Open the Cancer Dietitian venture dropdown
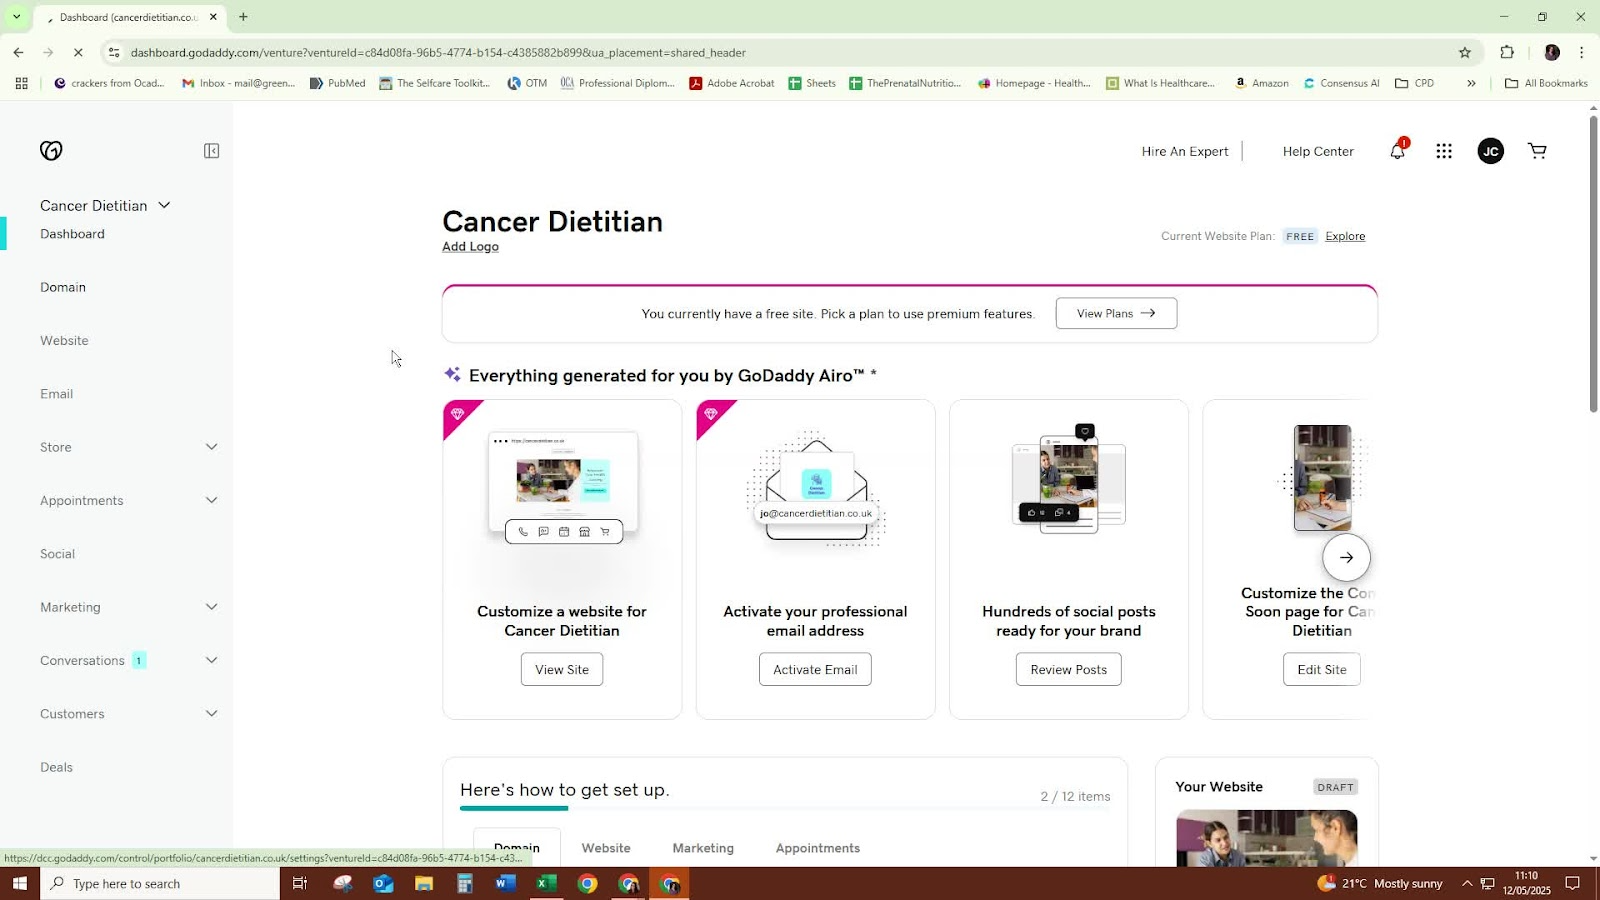Viewport: 1600px width, 900px height. [105, 205]
